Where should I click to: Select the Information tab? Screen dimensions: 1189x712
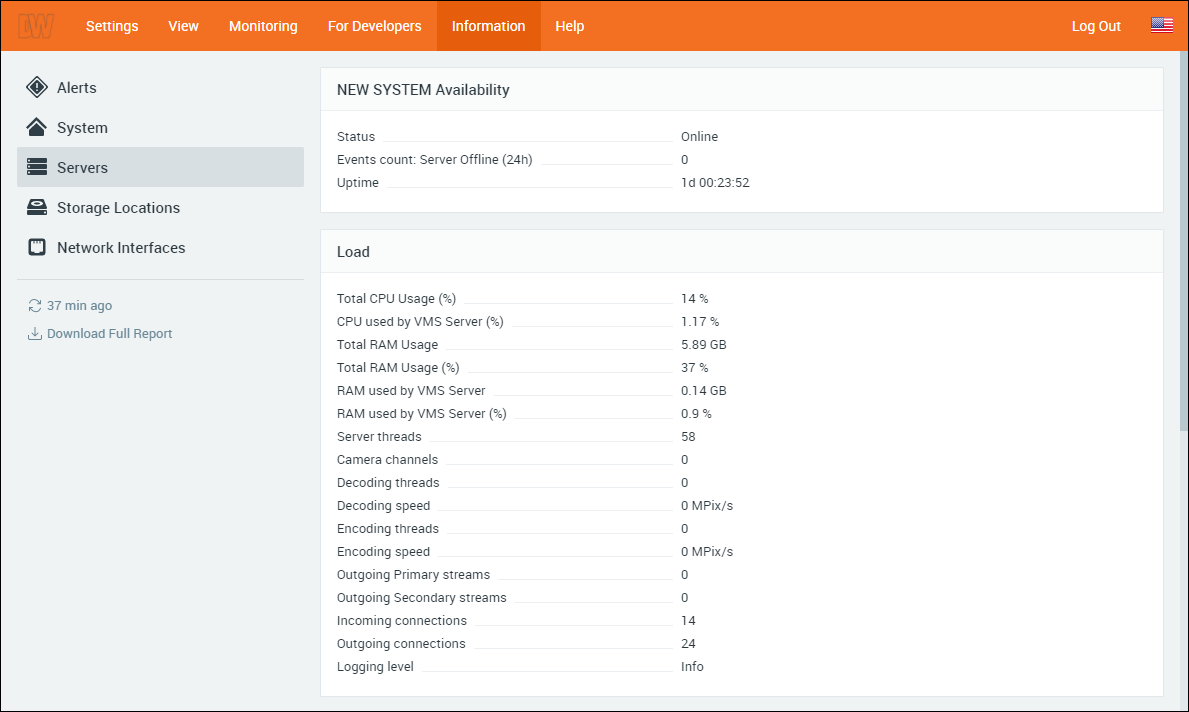point(488,26)
